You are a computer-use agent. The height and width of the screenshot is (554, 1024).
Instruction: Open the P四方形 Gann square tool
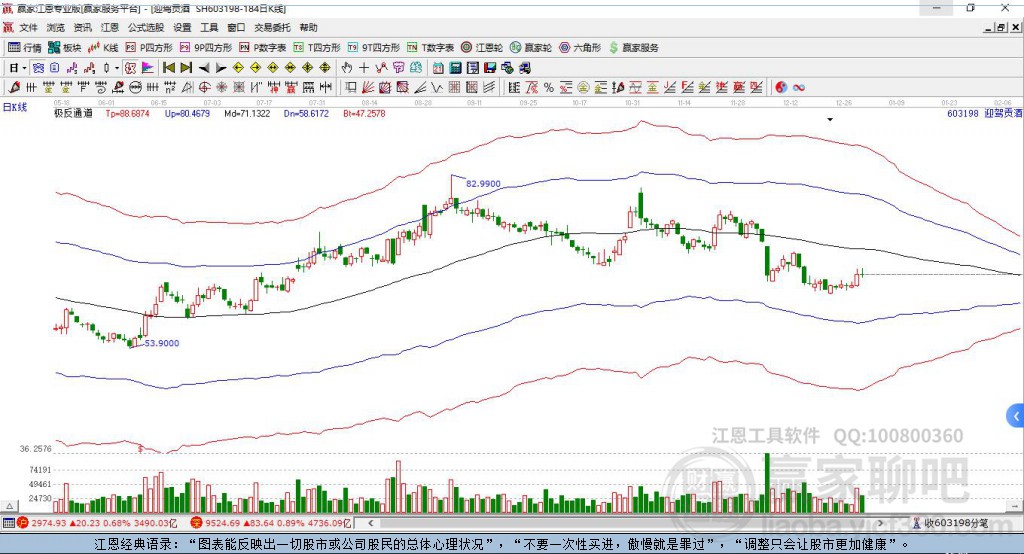(149, 48)
